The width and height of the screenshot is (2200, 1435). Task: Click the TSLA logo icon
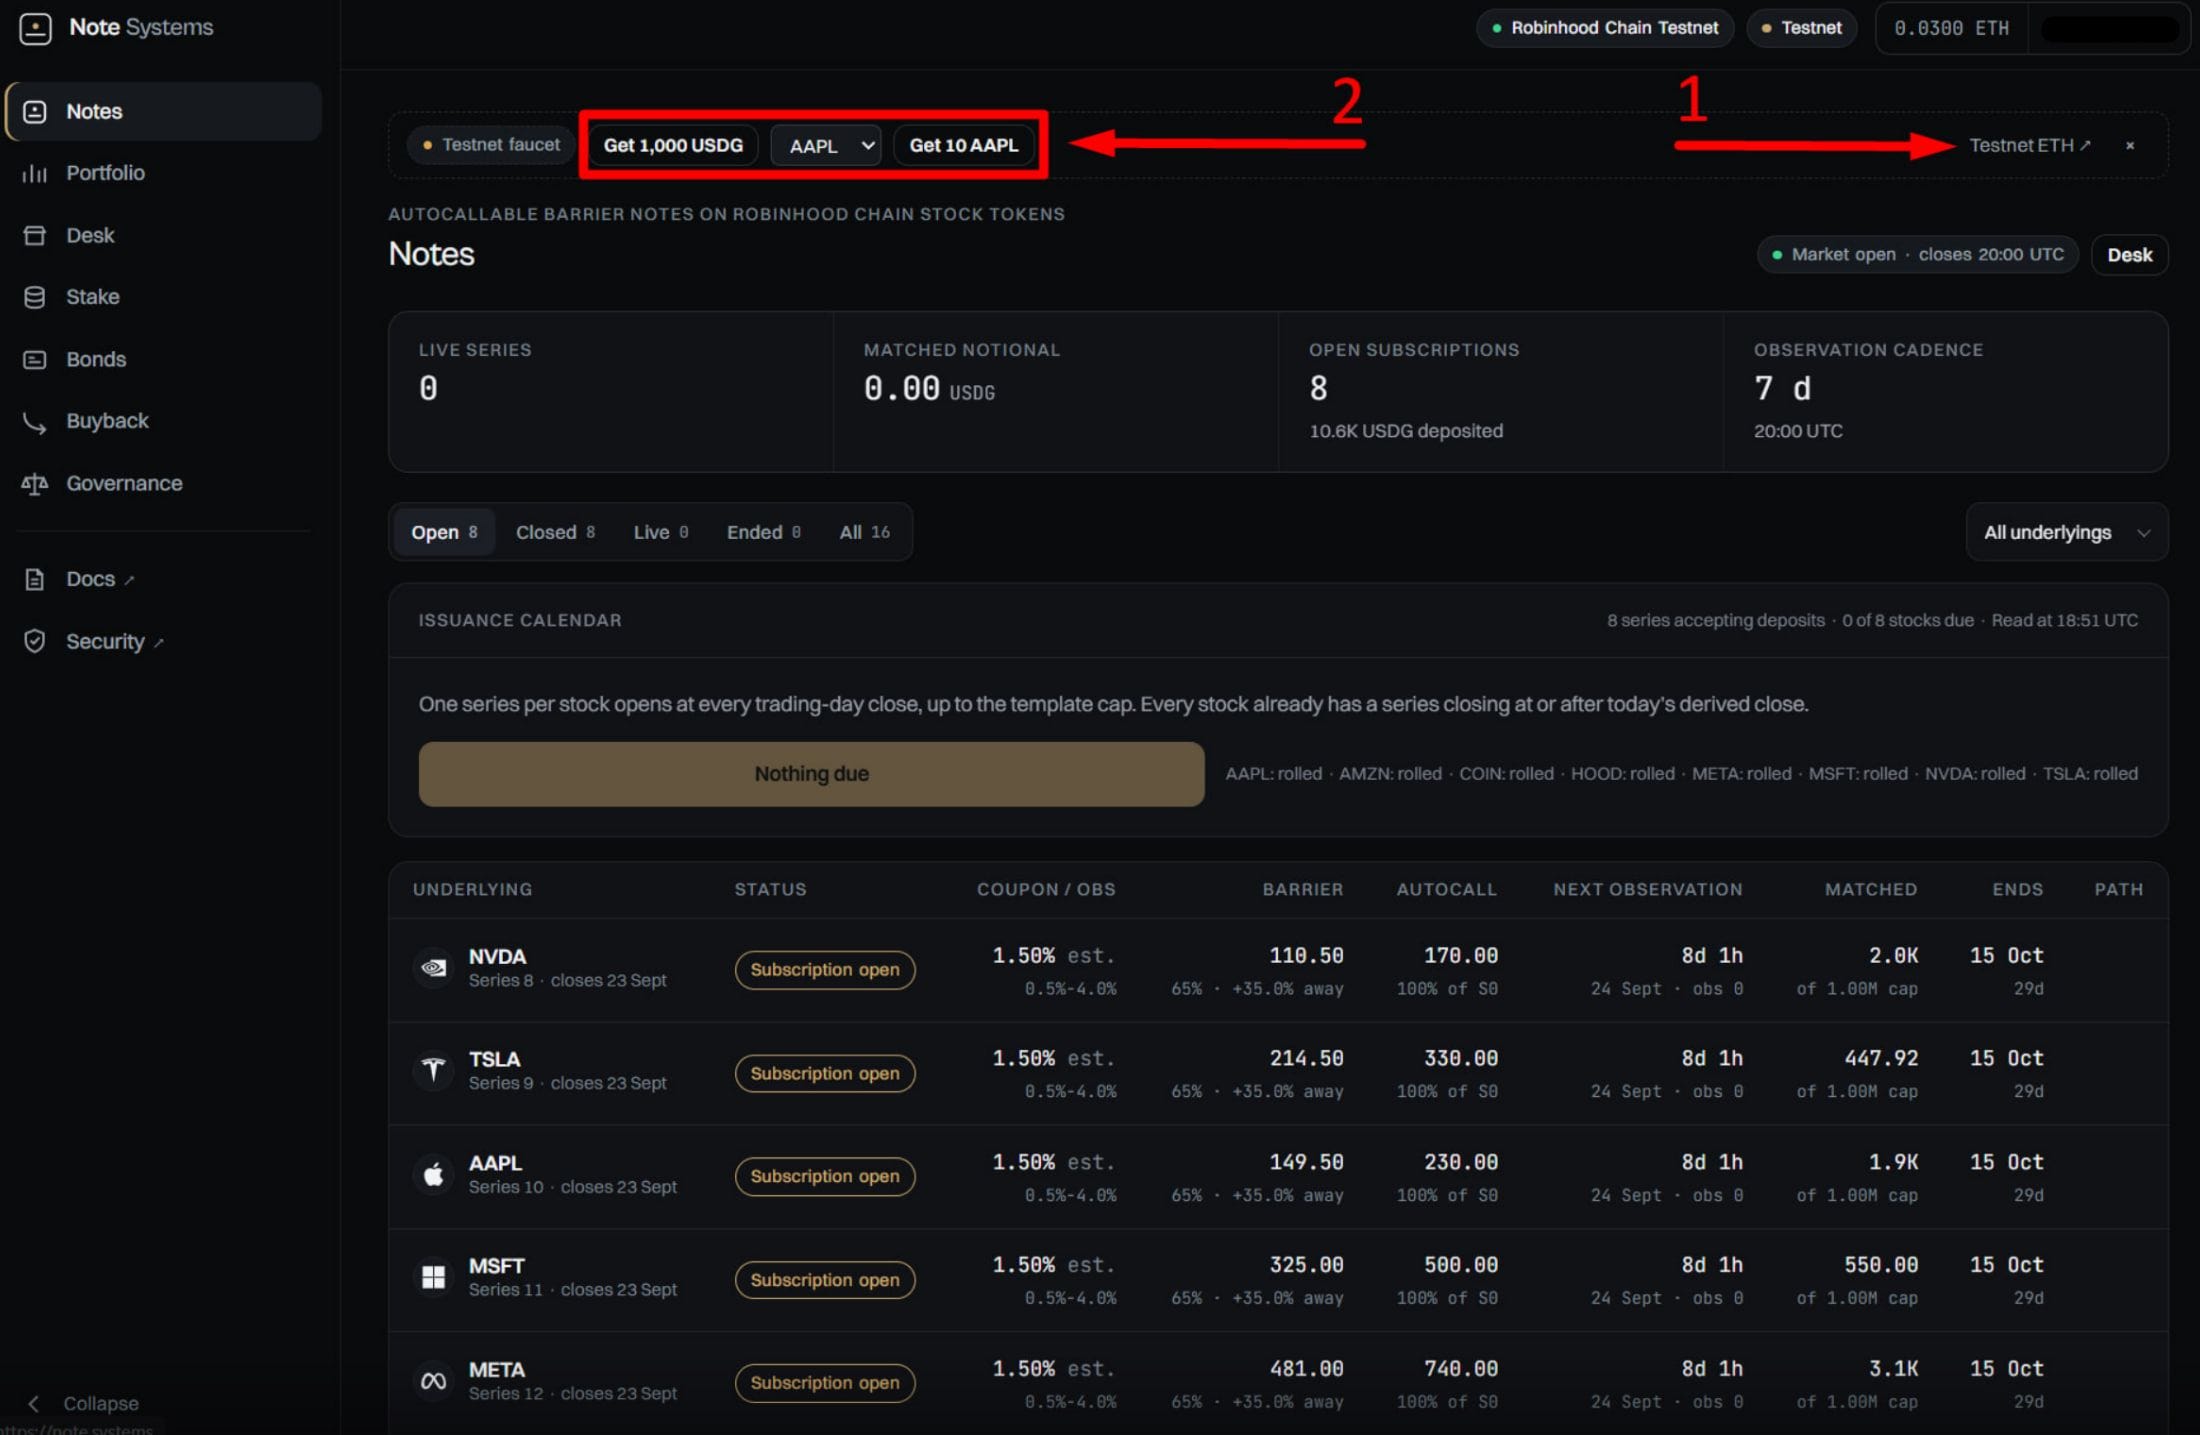[x=433, y=1071]
